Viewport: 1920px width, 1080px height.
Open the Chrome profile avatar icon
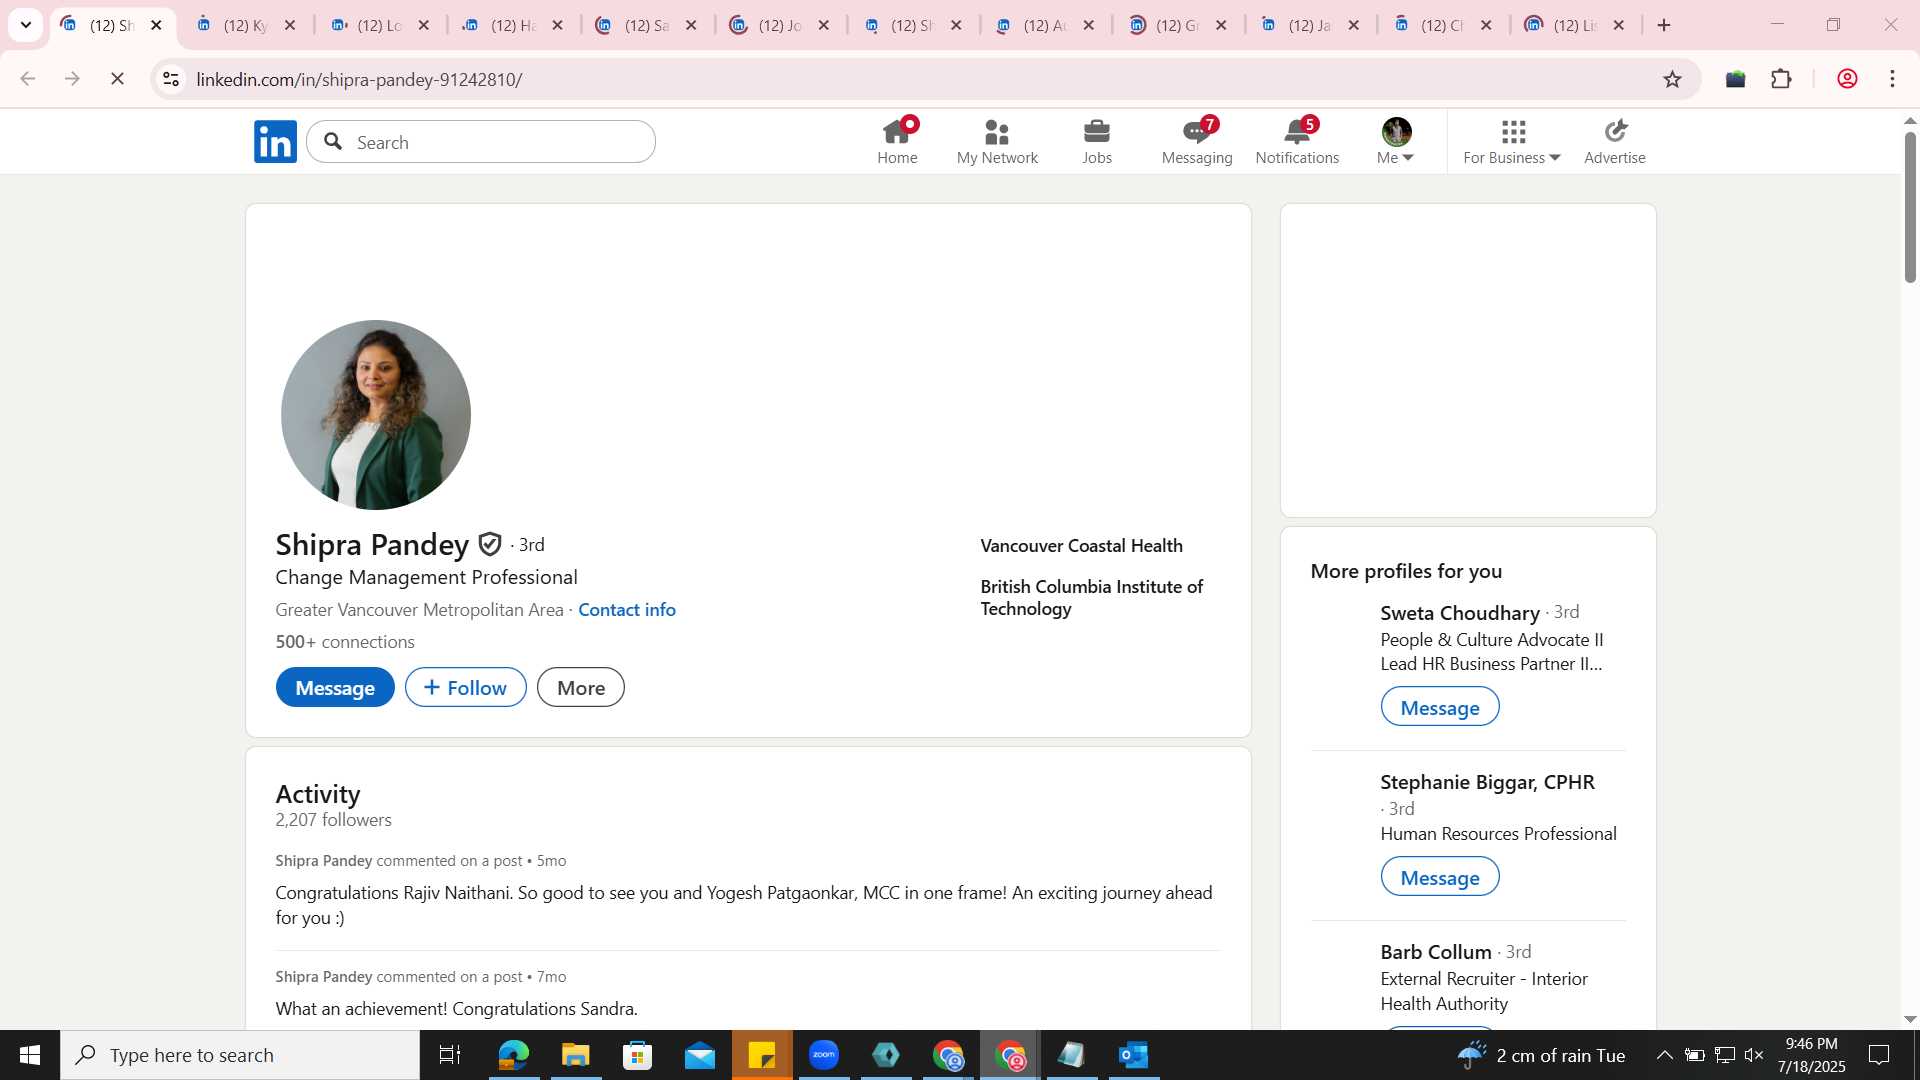[1847, 79]
